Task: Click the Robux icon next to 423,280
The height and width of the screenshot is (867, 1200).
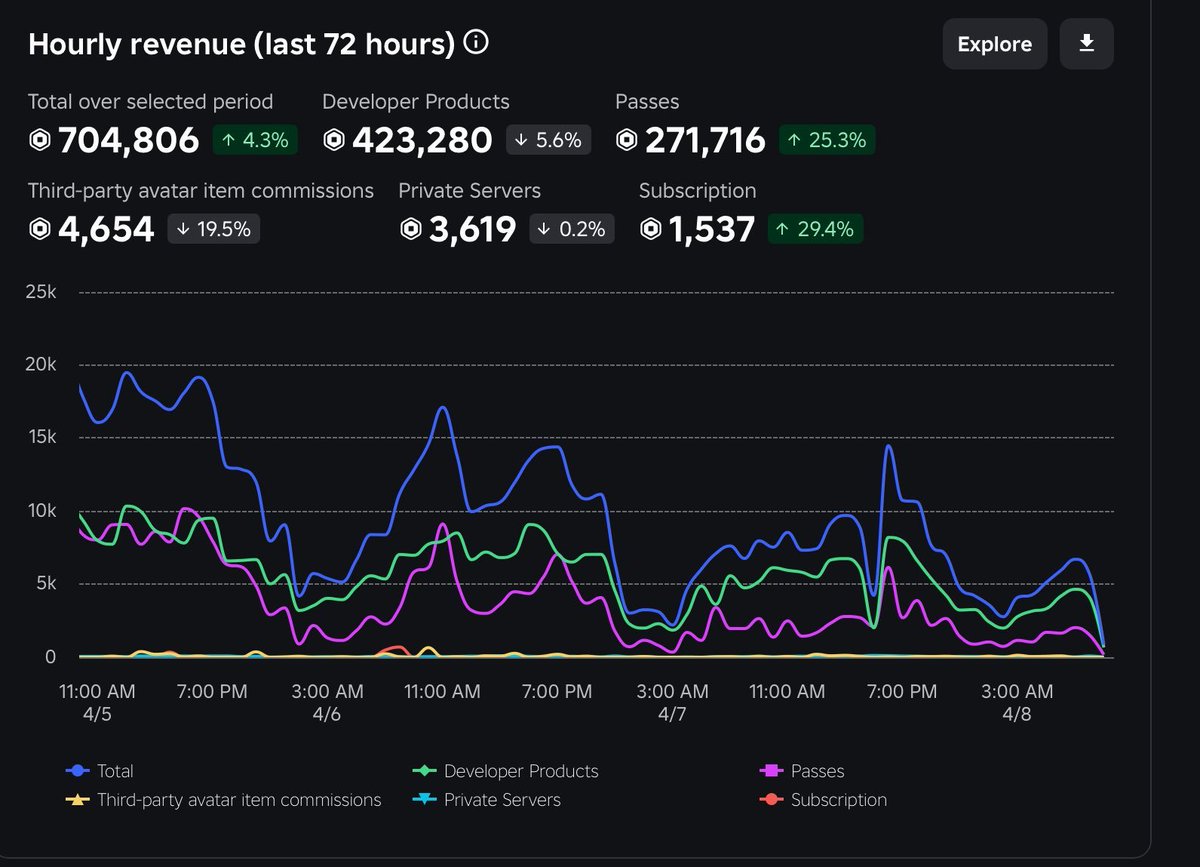Action: click(x=334, y=141)
